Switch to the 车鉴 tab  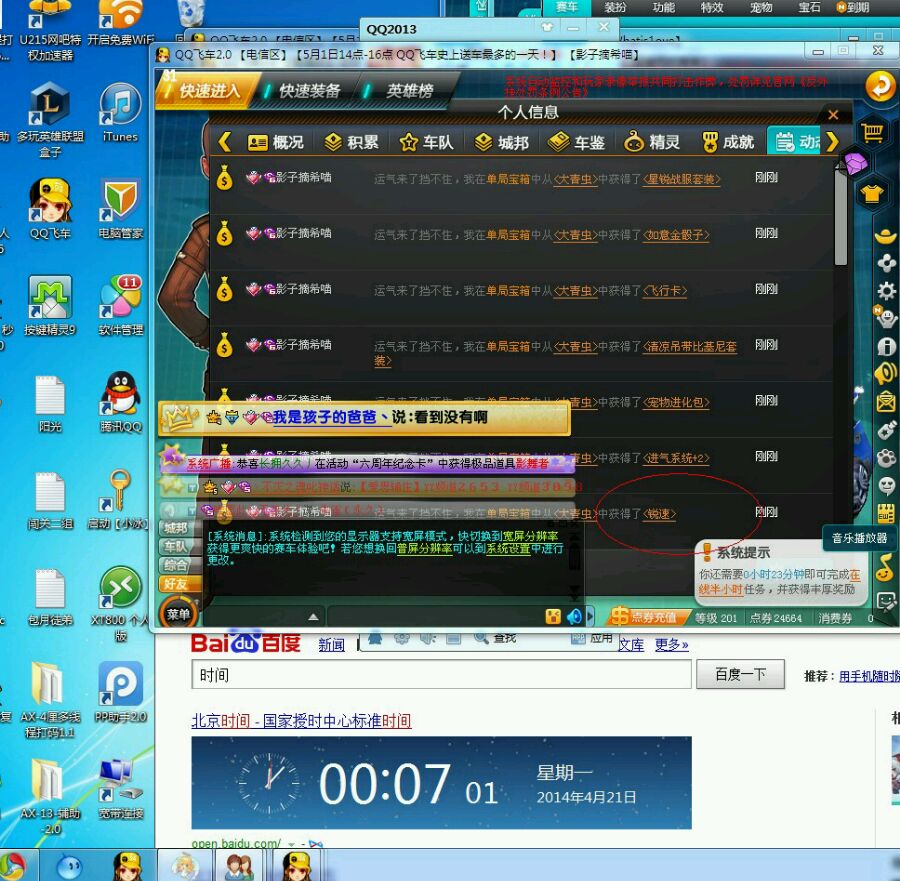point(576,142)
